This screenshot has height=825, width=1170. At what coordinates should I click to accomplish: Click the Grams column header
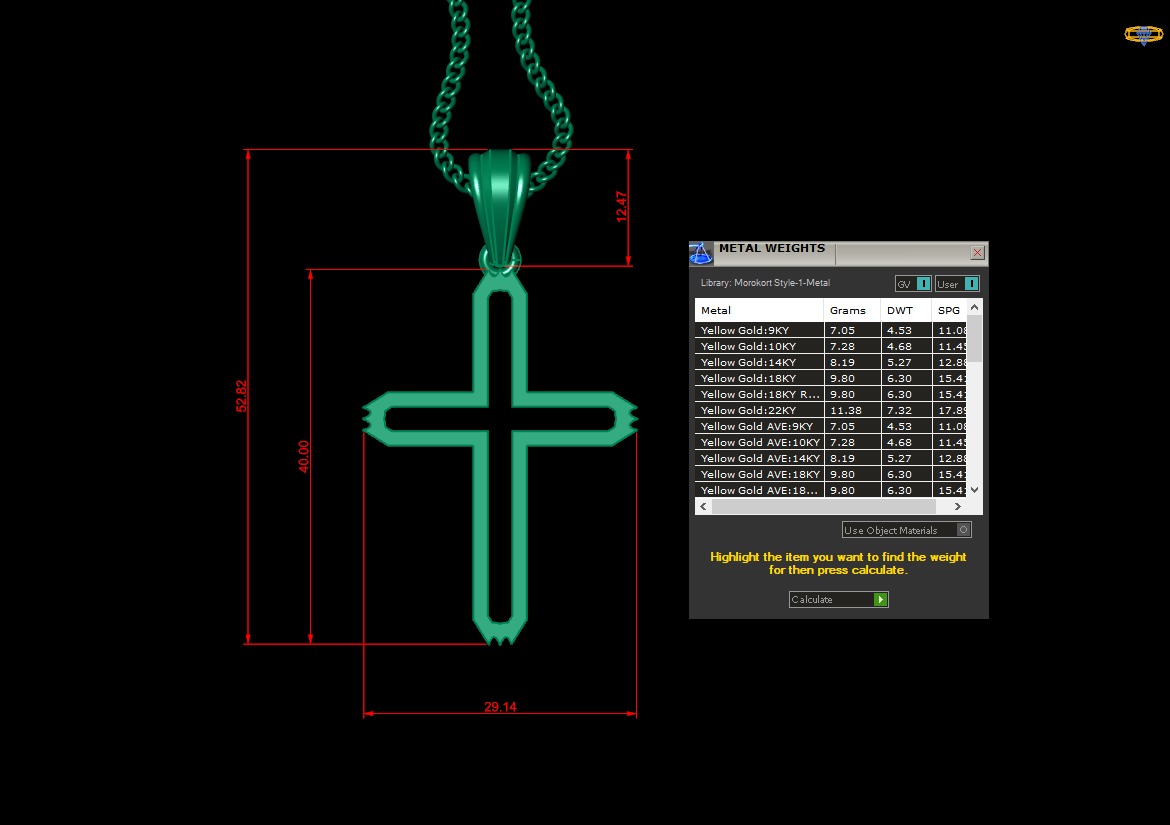click(x=851, y=310)
